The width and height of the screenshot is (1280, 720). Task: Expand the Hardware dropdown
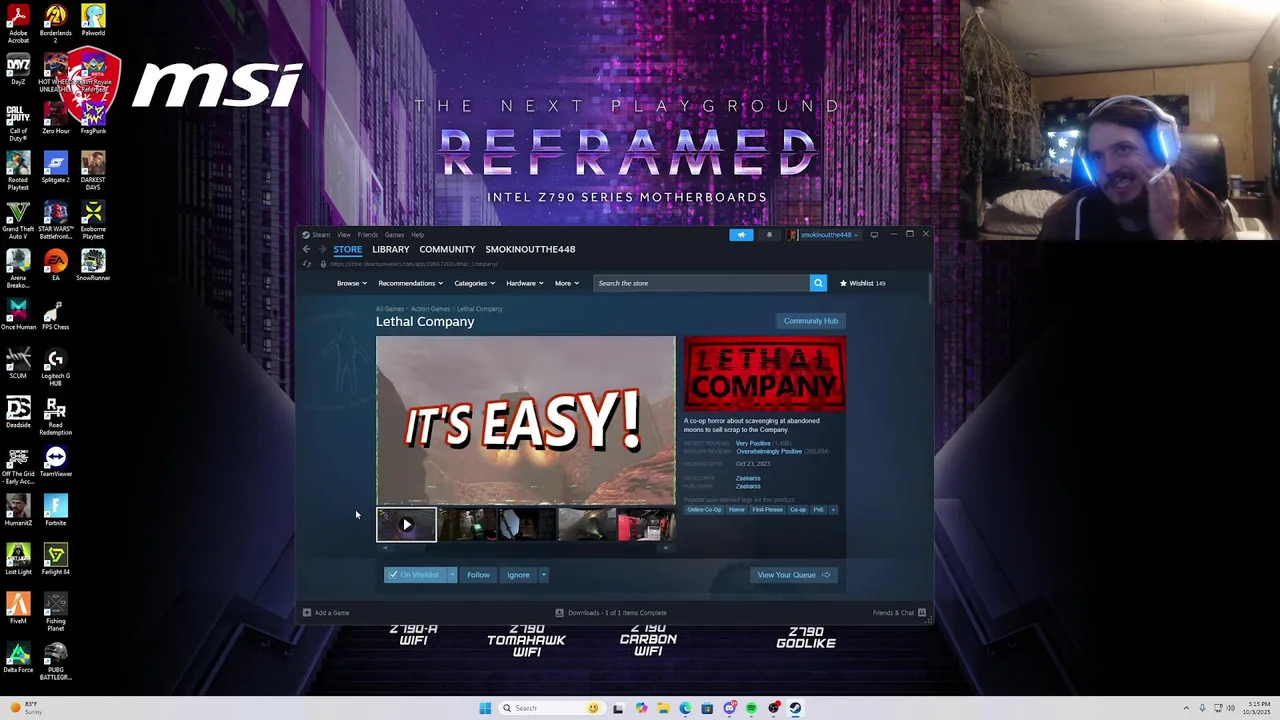coord(524,283)
